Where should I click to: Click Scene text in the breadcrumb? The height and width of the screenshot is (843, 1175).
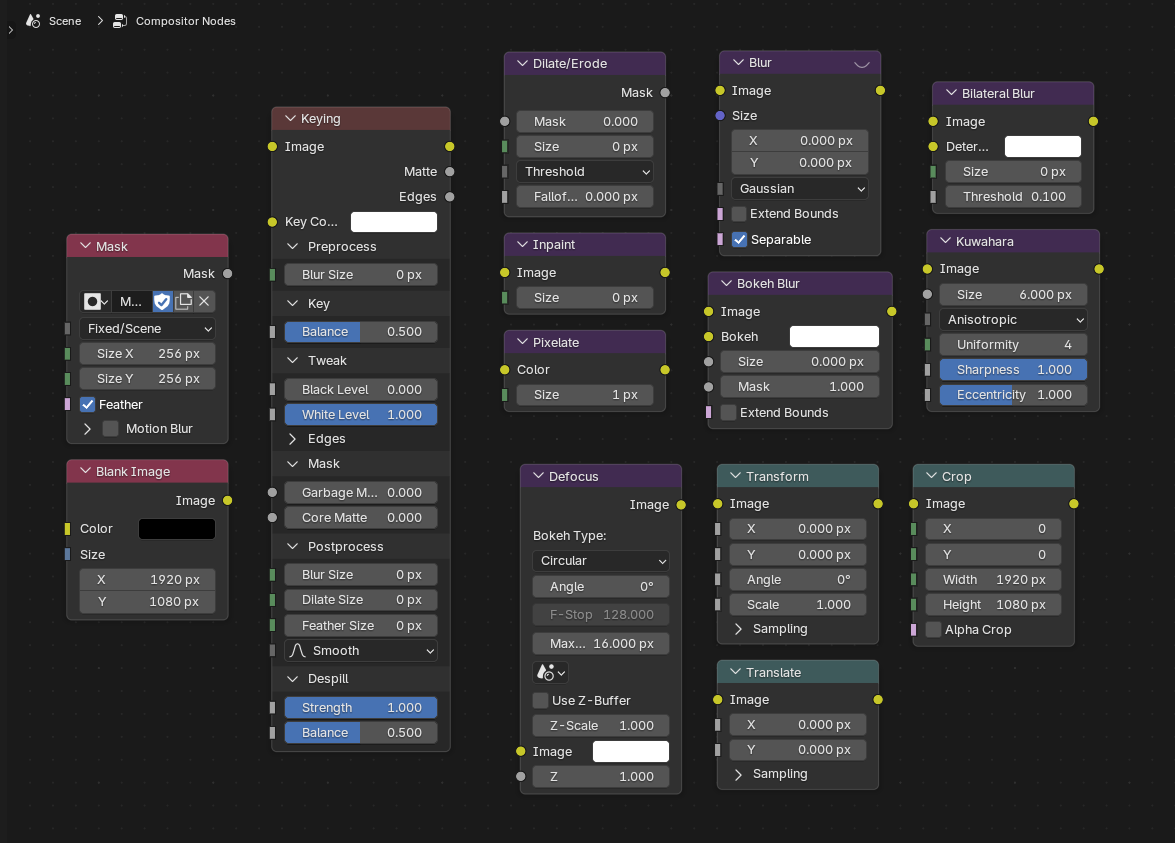click(x=65, y=21)
